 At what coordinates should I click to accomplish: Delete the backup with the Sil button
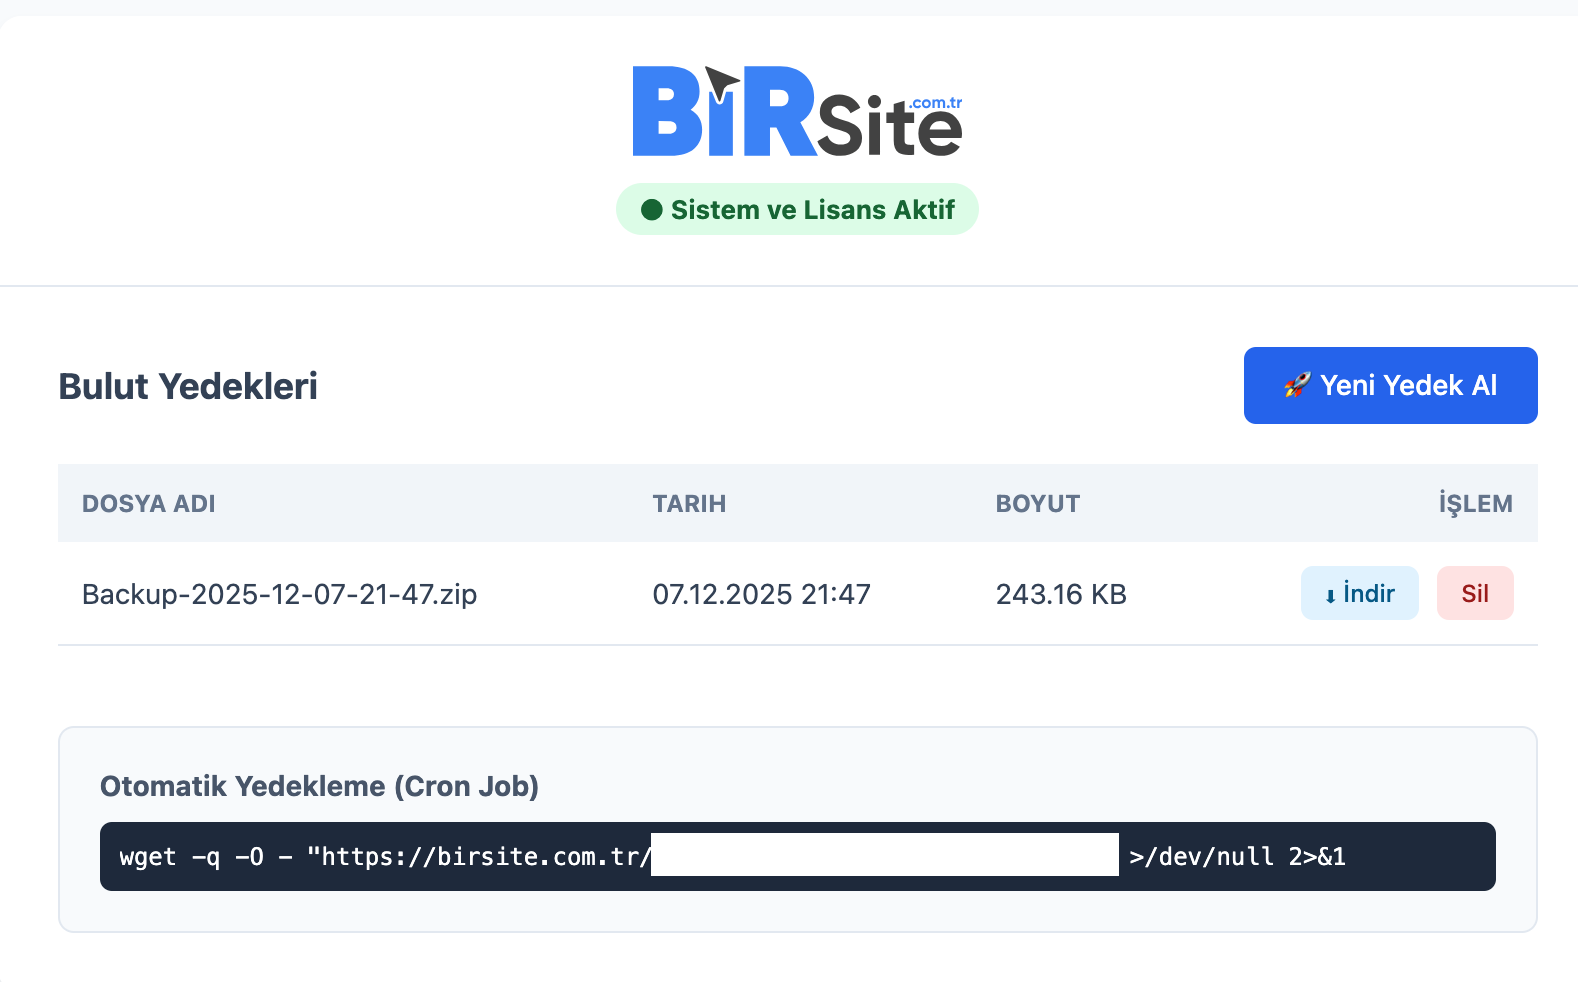coord(1474,594)
